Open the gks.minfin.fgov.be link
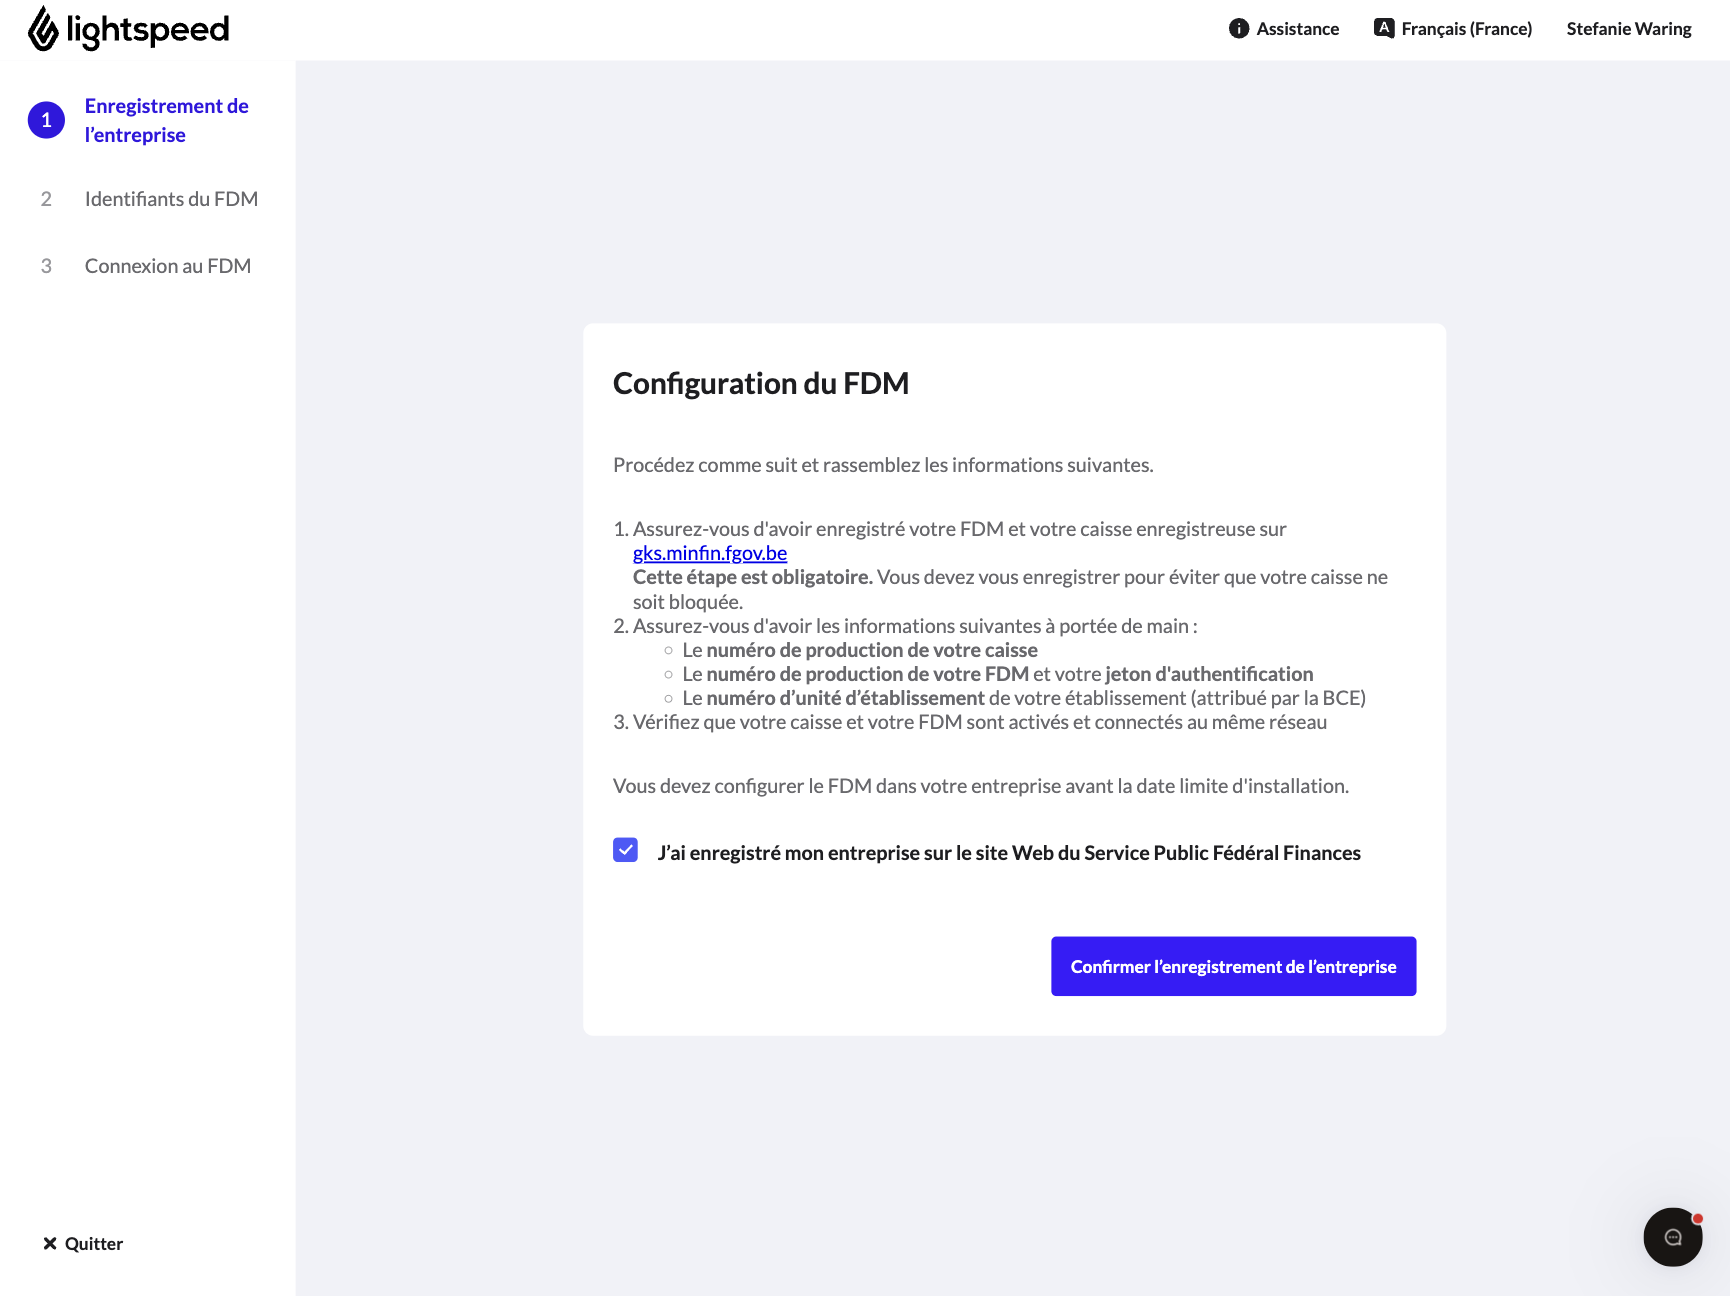Viewport: 1730px width, 1296px height. (x=710, y=553)
